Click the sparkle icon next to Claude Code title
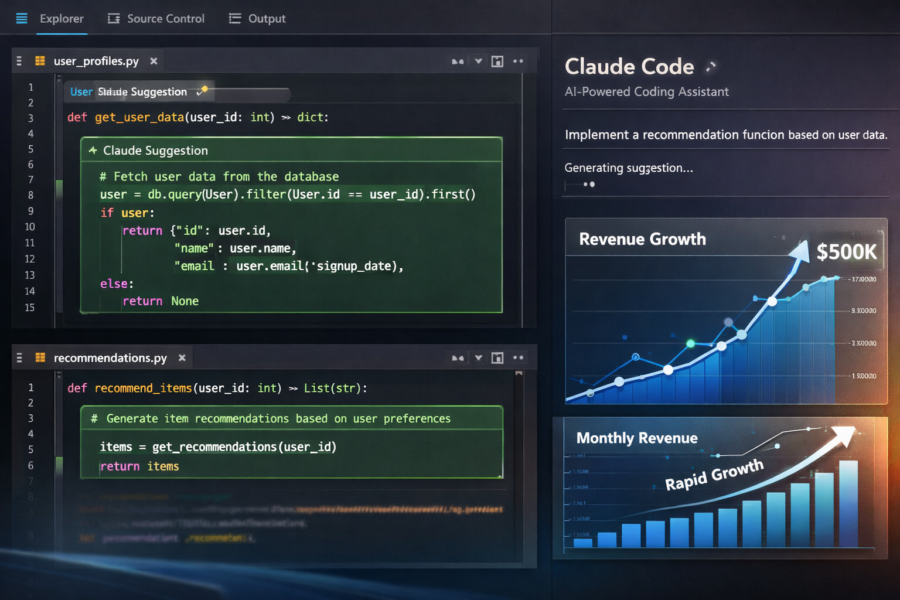Screen dimensions: 900x600 click(x=711, y=67)
